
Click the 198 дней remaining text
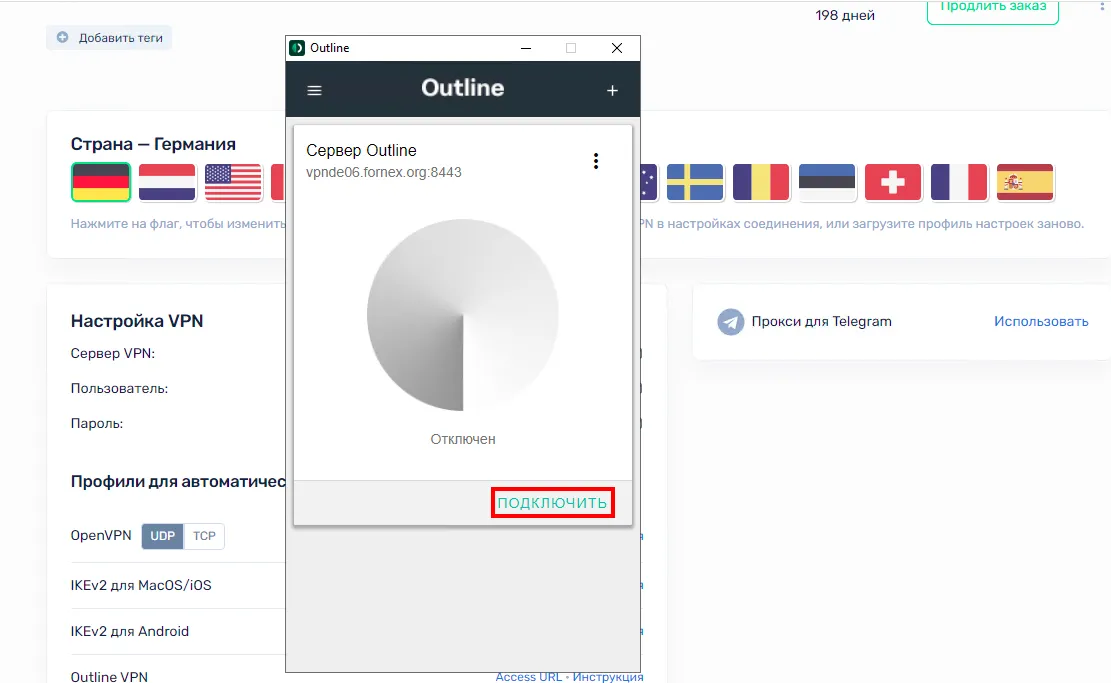coord(845,16)
